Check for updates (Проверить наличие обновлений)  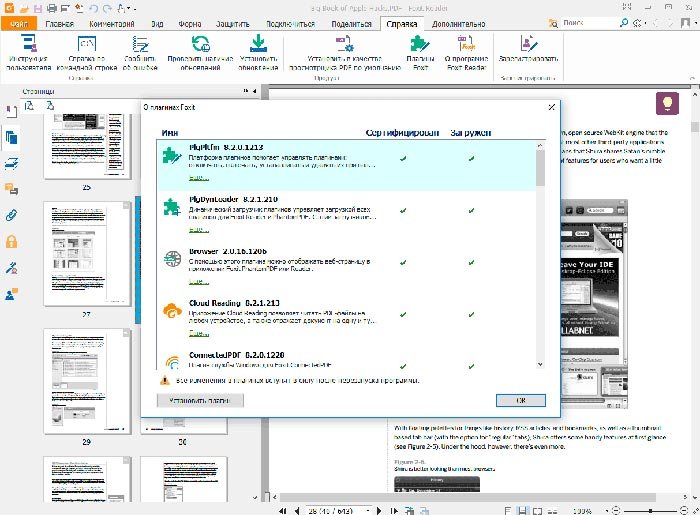pos(200,53)
